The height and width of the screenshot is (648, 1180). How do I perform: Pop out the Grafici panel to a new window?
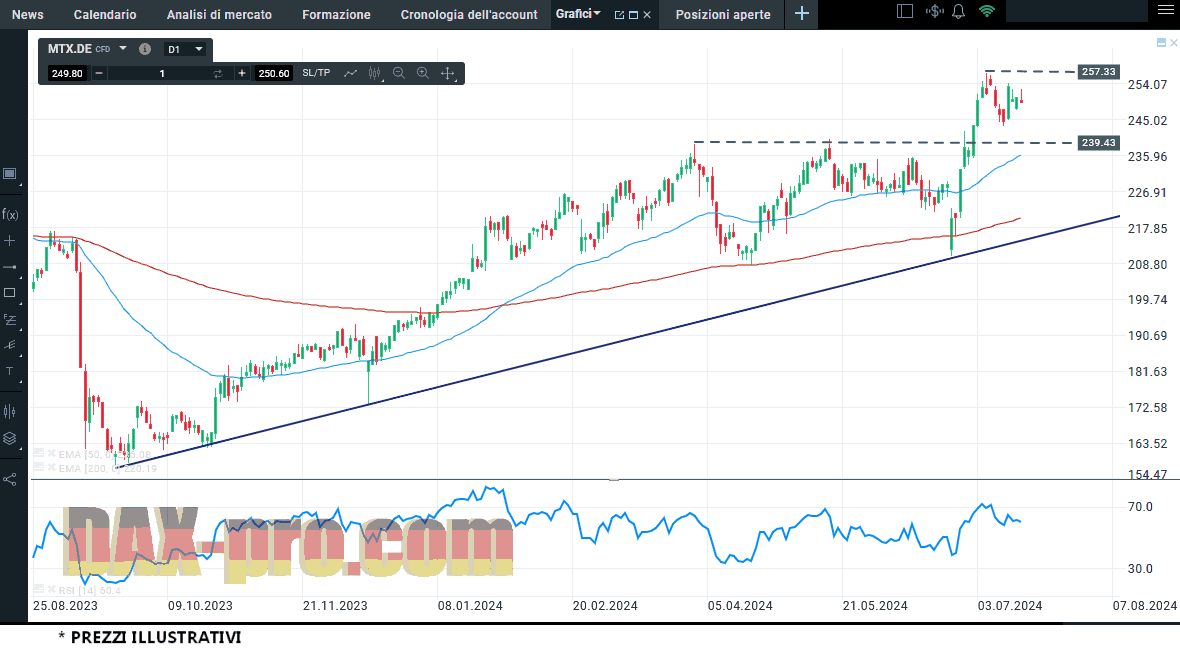pos(619,15)
